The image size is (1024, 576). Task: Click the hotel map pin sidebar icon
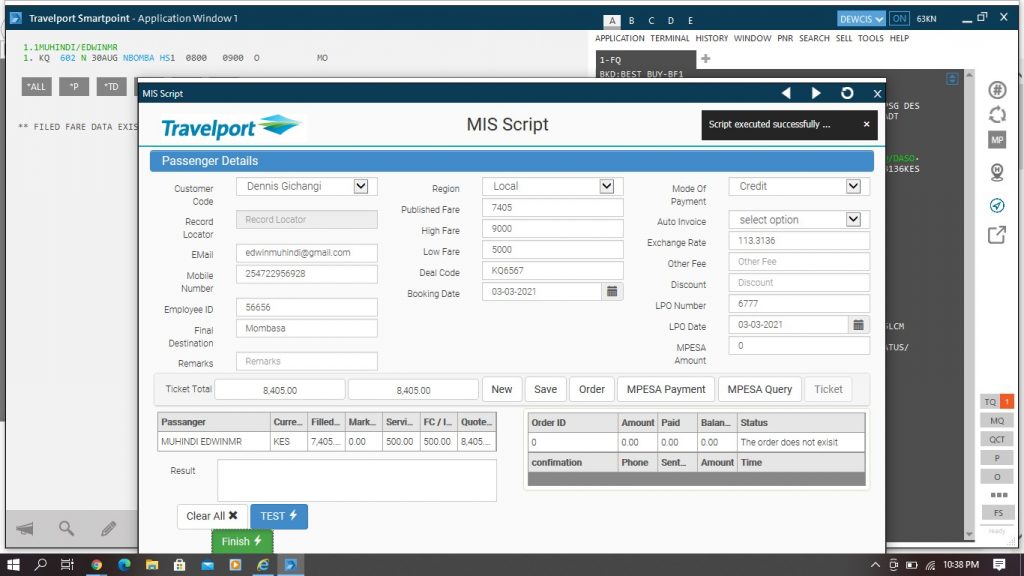[x=997, y=172]
